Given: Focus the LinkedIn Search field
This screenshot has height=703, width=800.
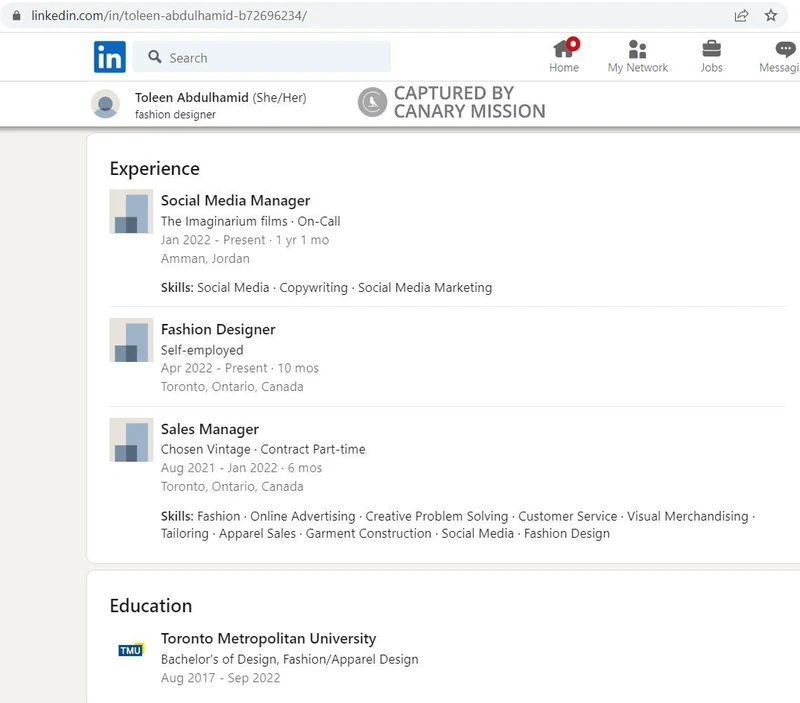Looking at the screenshot, I should click(262, 57).
